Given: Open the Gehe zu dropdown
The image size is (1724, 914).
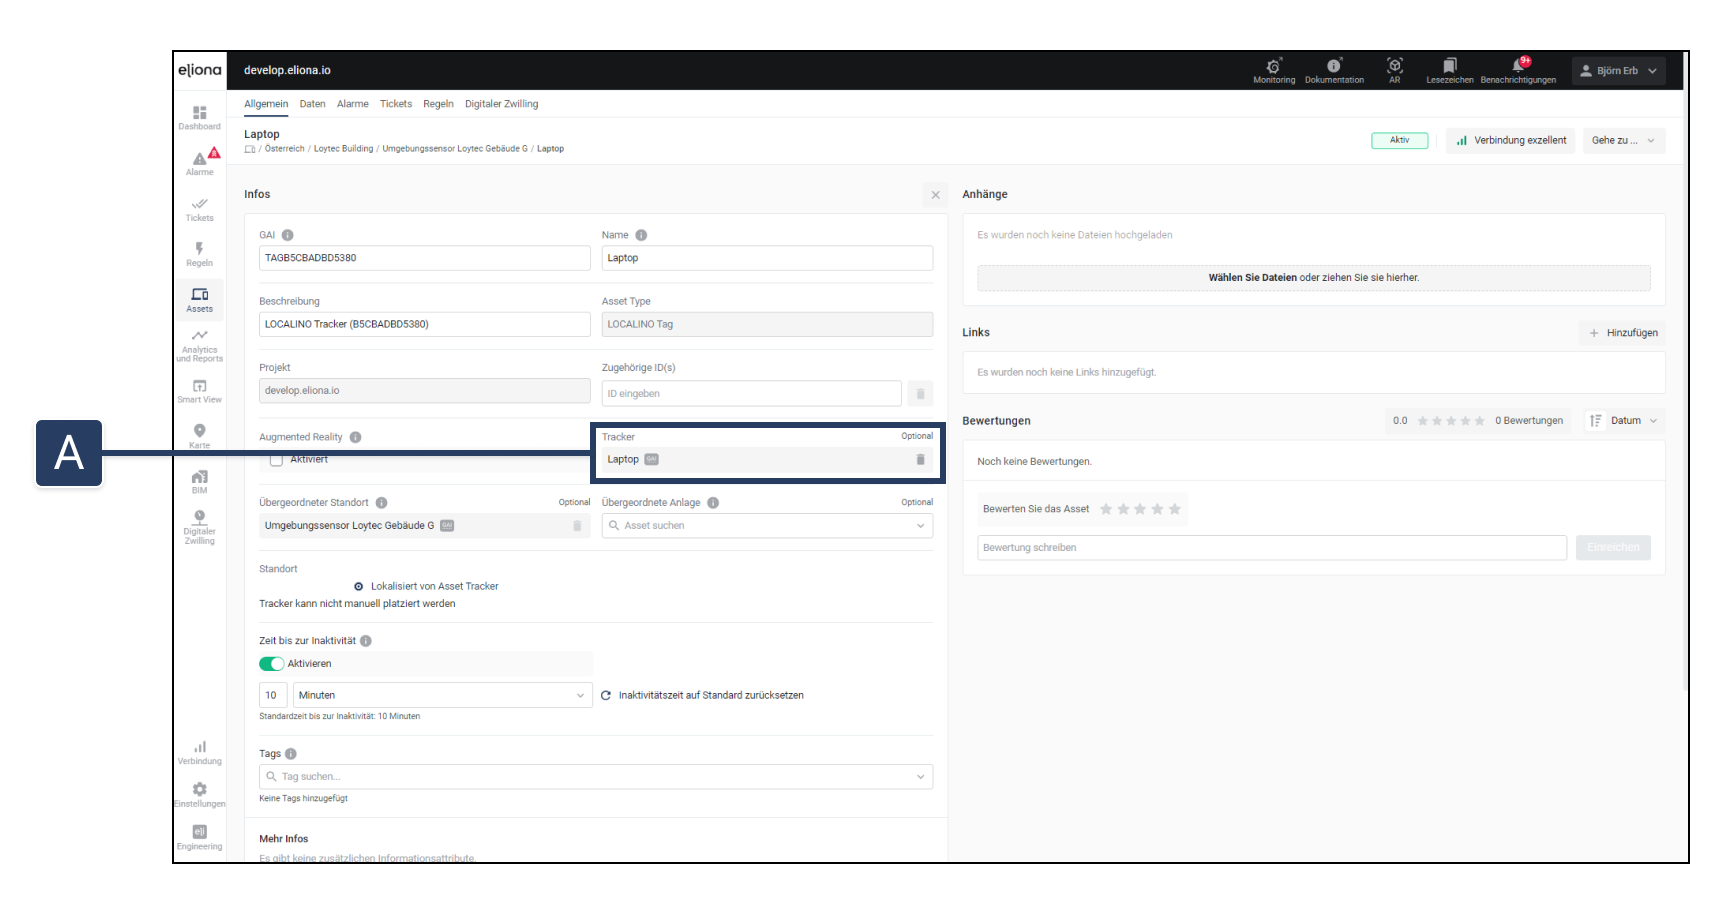Looking at the screenshot, I should coord(1623,141).
